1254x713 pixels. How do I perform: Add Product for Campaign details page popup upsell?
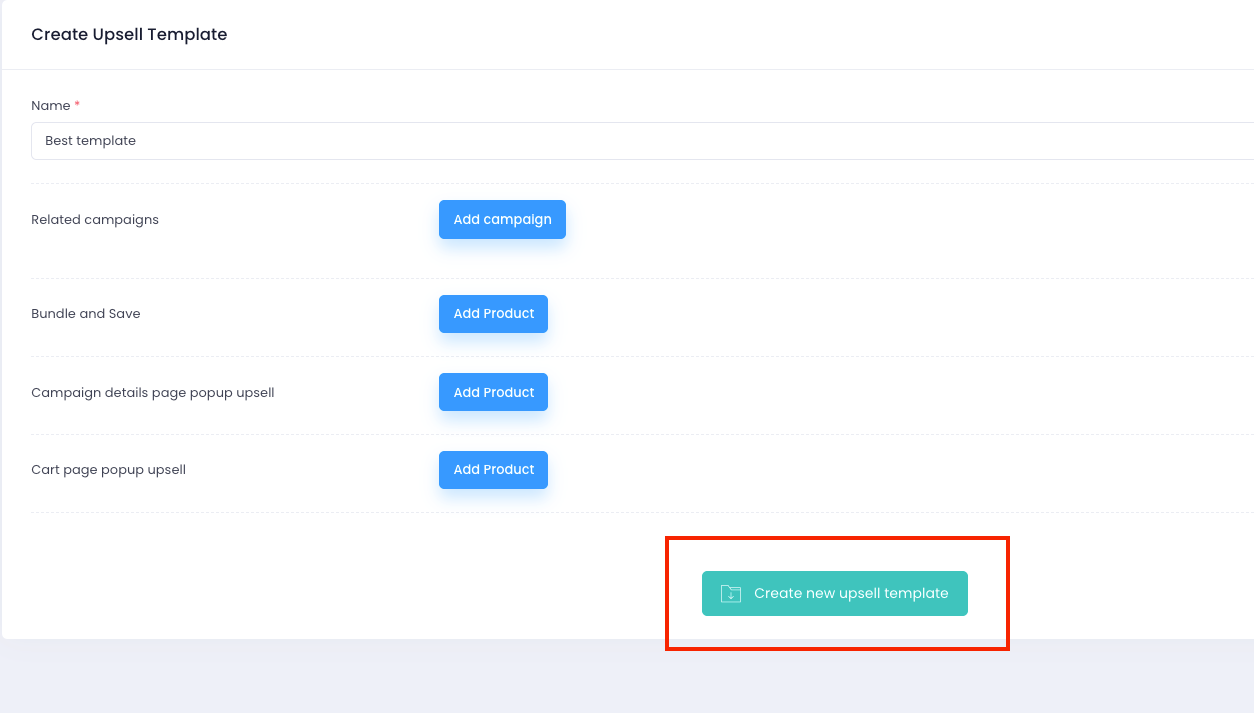(493, 392)
